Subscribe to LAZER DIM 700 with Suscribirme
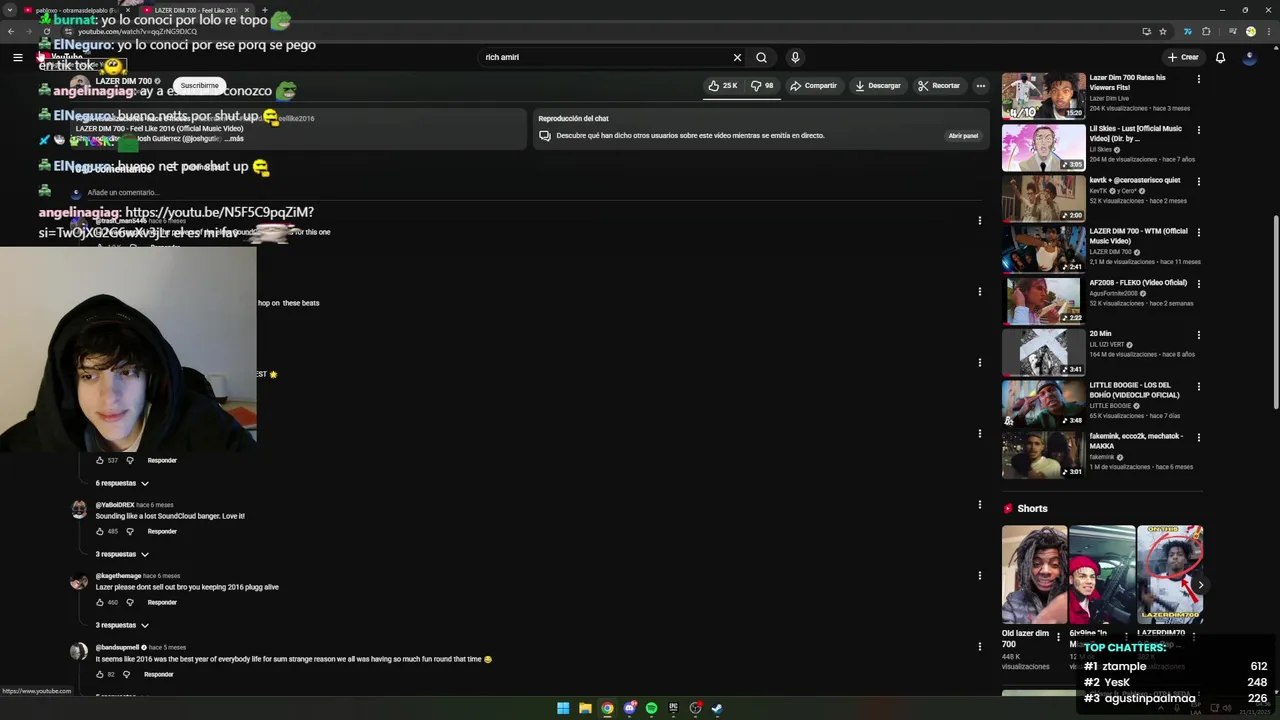Image resolution: width=1280 pixels, height=720 pixels. pyautogui.click(x=199, y=86)
